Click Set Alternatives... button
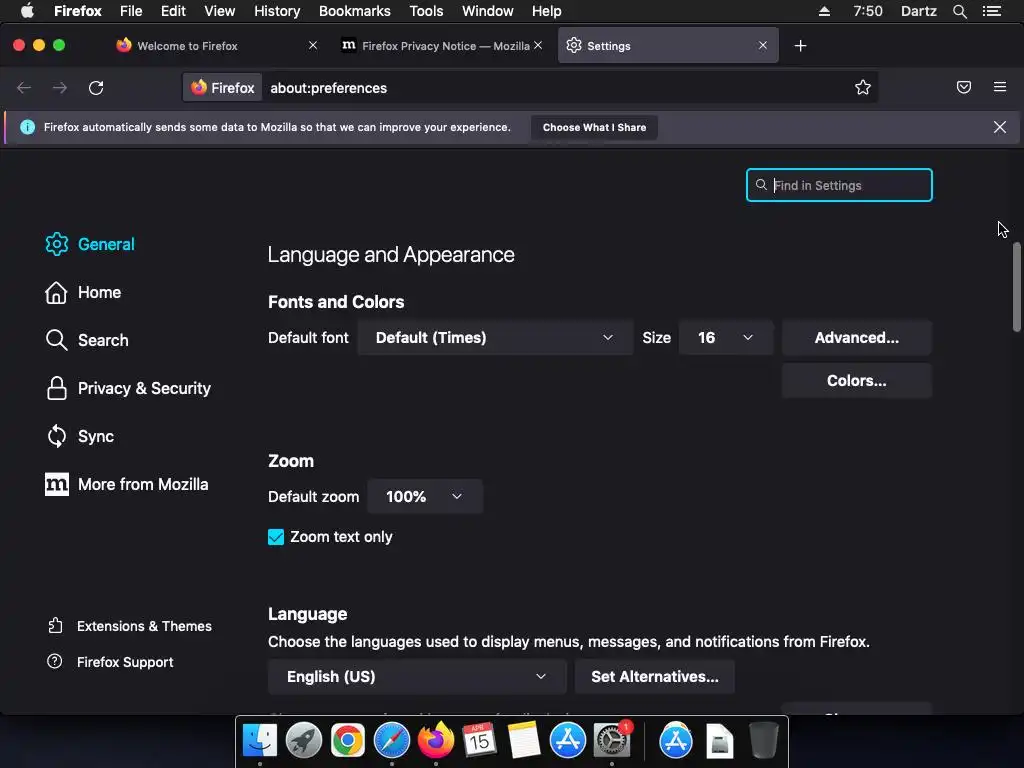This screenshot has height=768, width=1024. tap(655, 677)
